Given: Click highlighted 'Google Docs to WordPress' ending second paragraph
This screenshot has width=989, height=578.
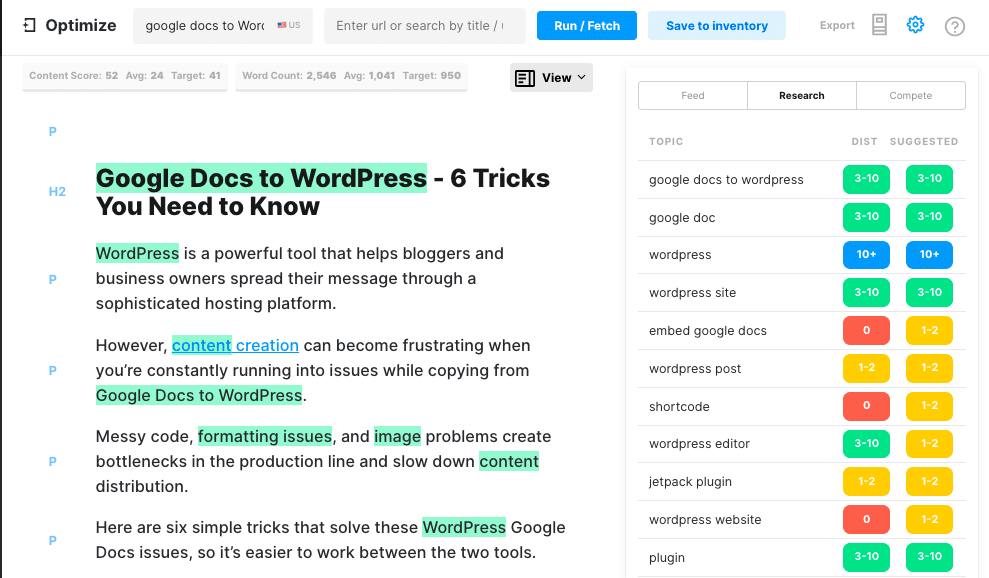Looking at the screenshot, I should tap(199, 395).
